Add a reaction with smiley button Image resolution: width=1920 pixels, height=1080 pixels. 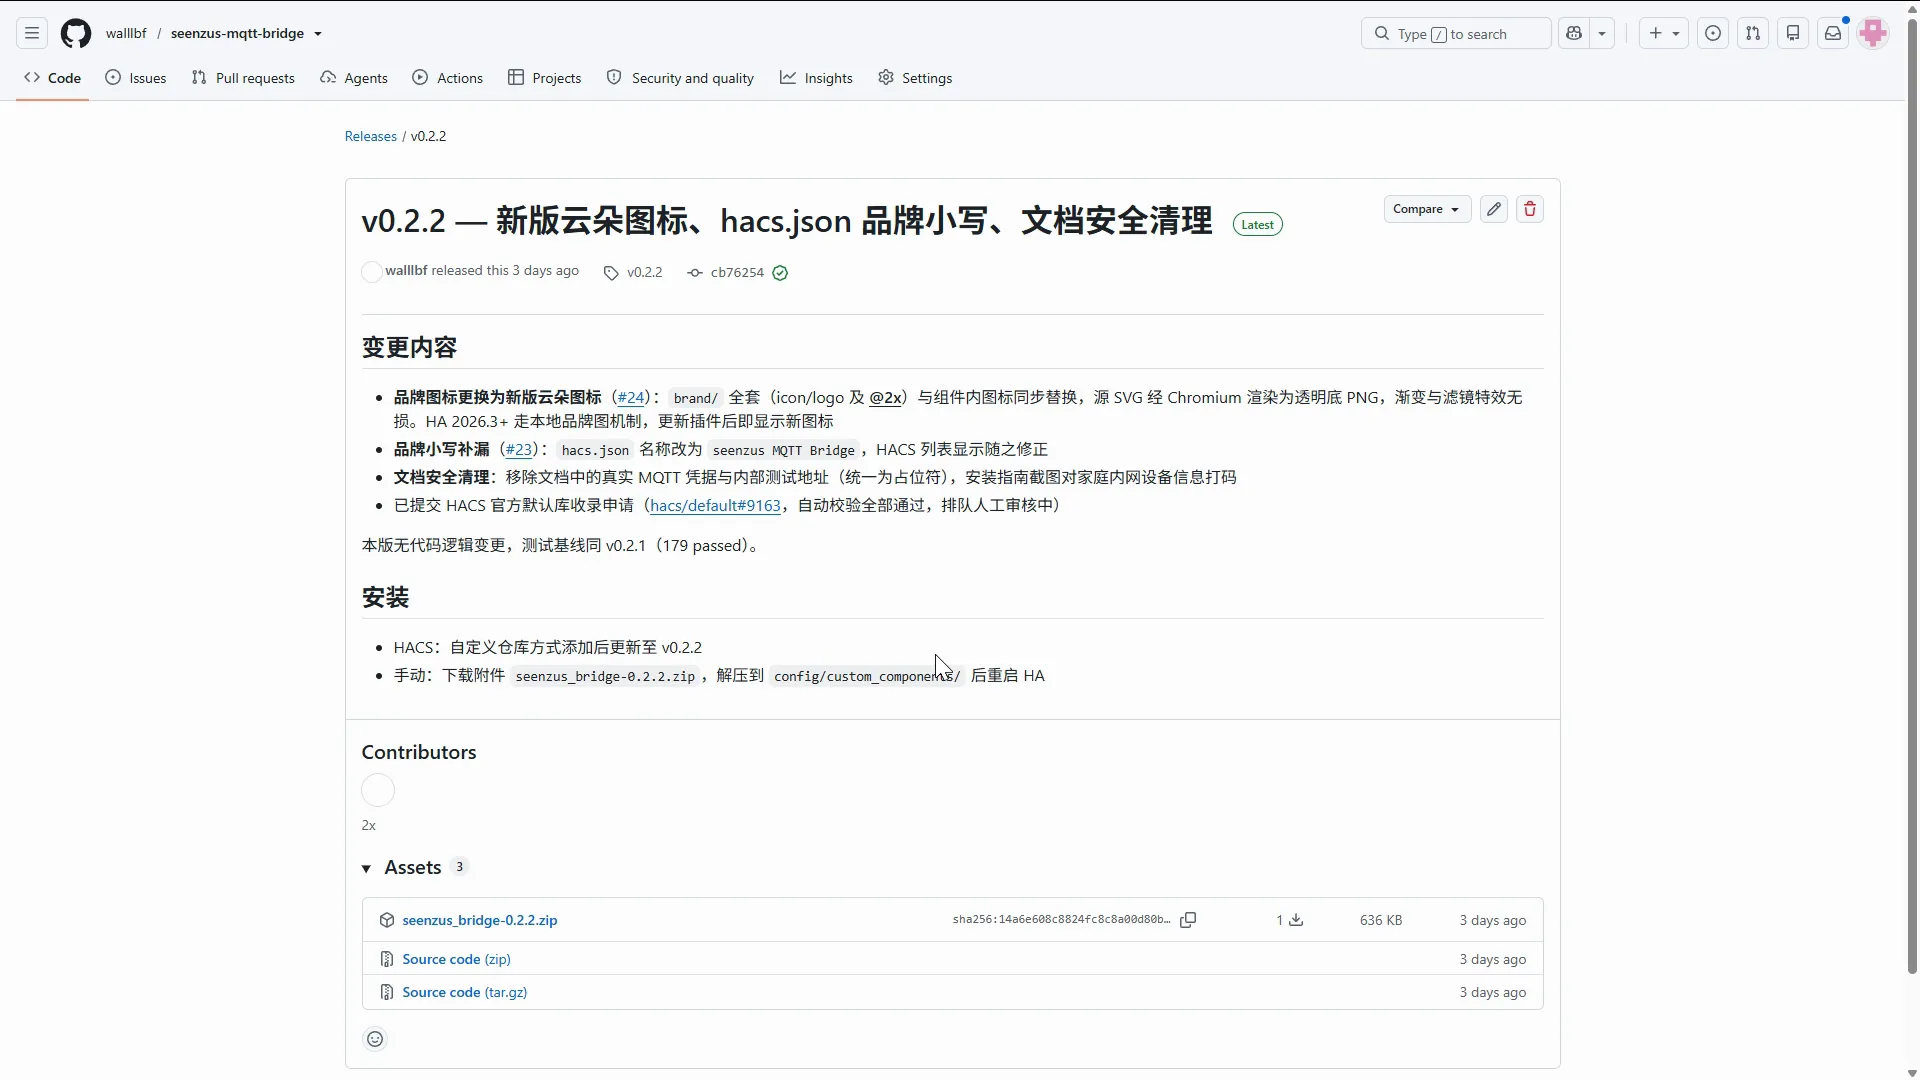(x=375, y=1039)
